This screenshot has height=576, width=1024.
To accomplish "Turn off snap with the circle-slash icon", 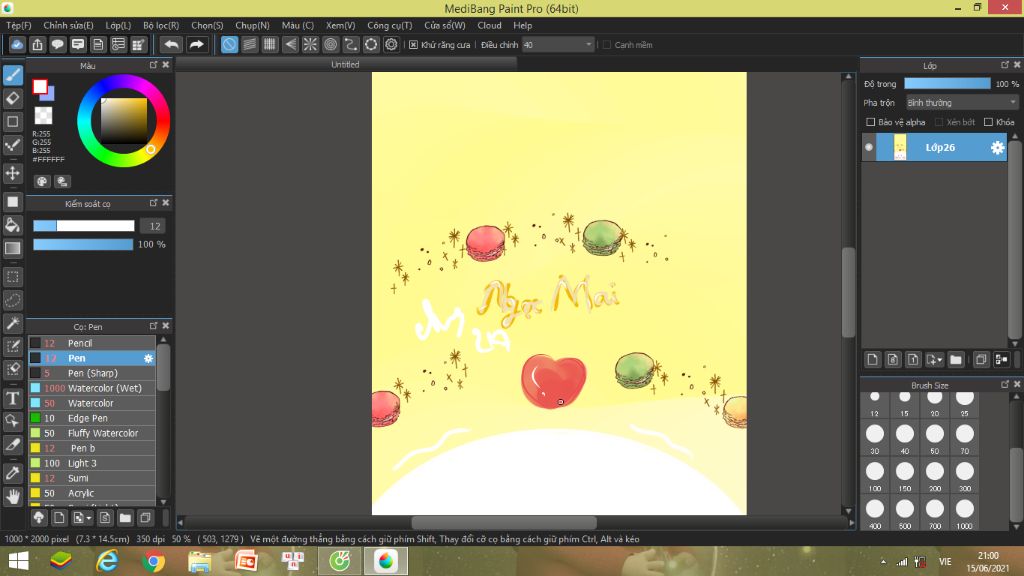I will (x=229, y=44).
